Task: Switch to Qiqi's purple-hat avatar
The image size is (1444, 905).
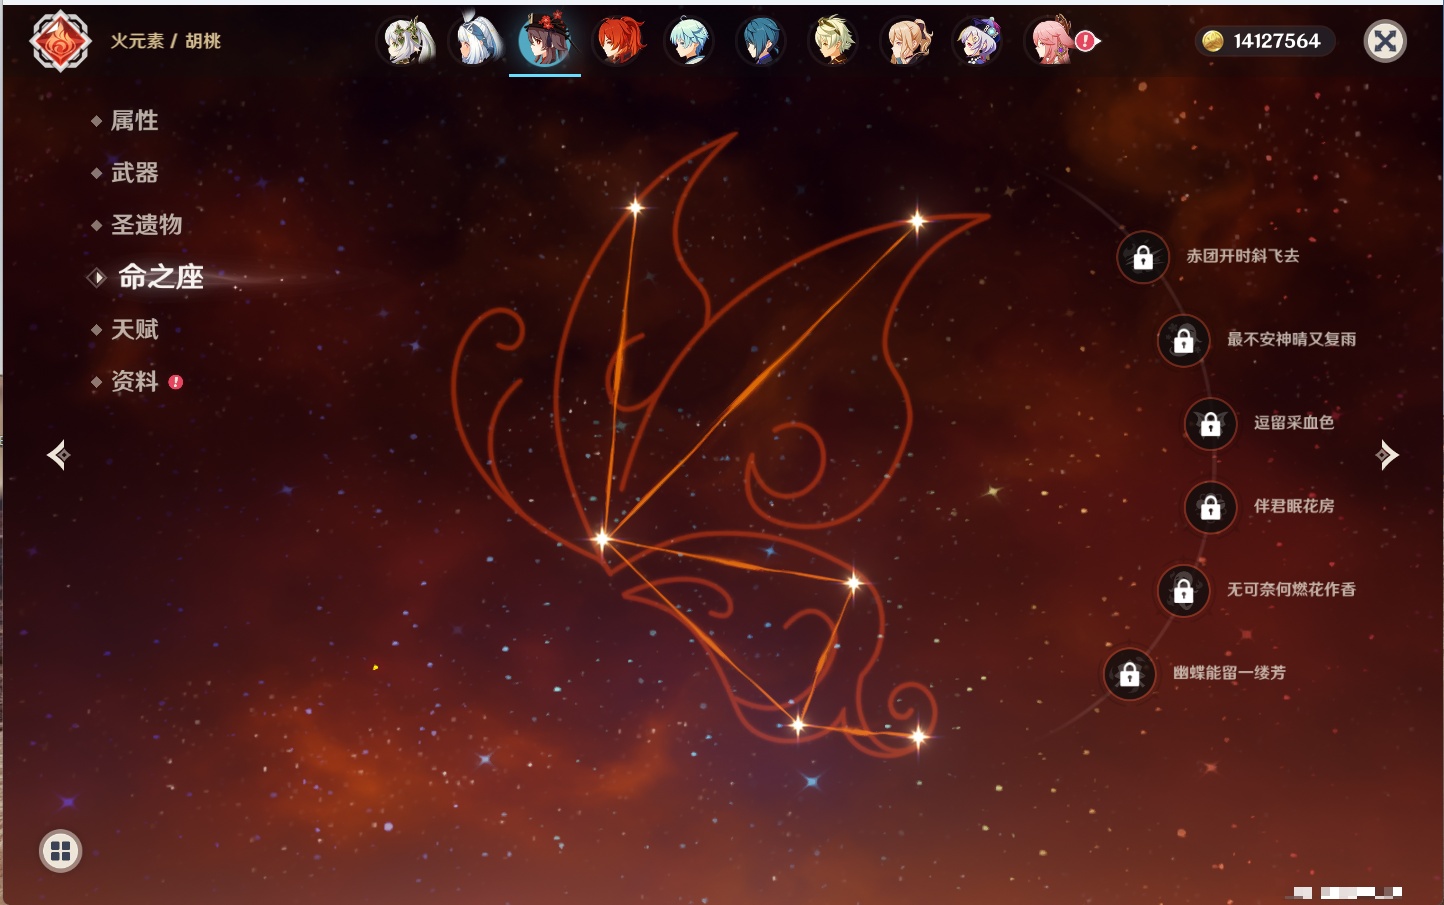Action: pyautogui.click(x=977, y=42)
